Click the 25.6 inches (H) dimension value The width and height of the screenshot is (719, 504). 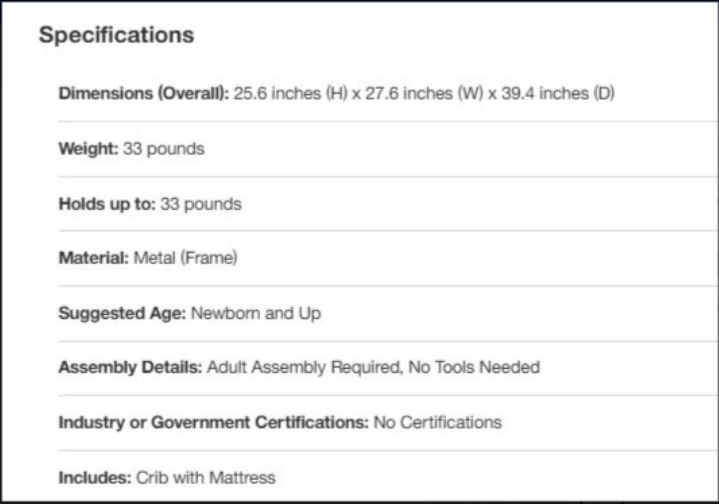point(290,94)
